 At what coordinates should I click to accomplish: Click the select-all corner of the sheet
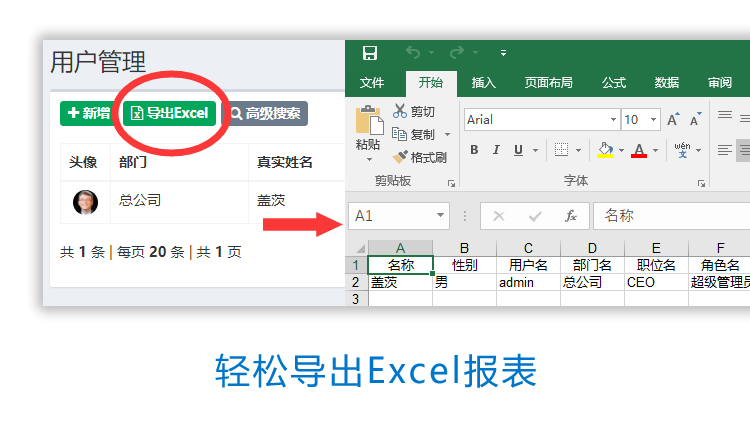pos(357,248)
